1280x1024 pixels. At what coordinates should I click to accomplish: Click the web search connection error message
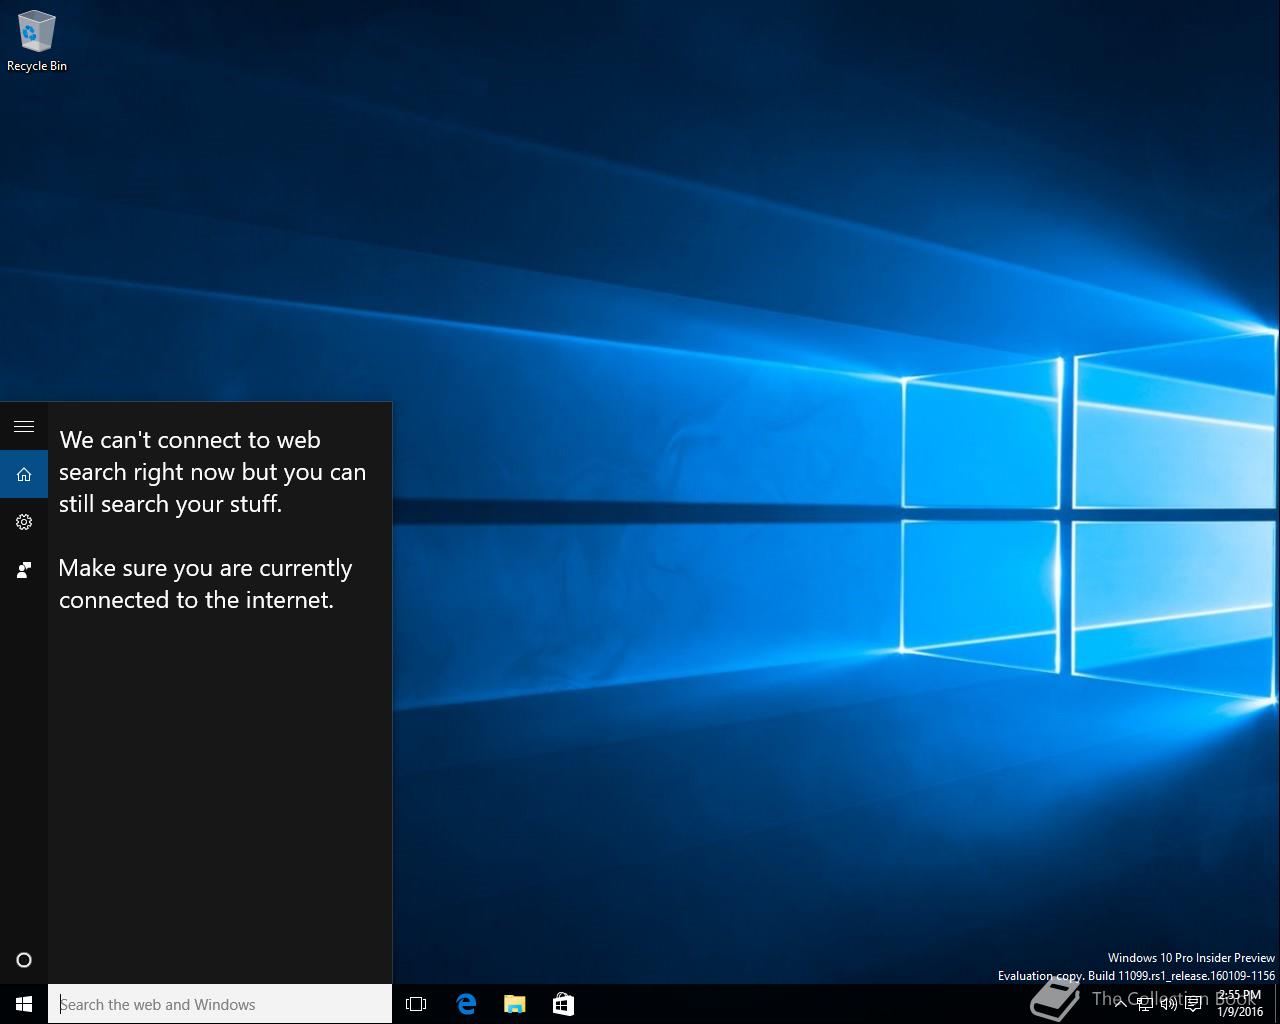[x=212, y=472]
